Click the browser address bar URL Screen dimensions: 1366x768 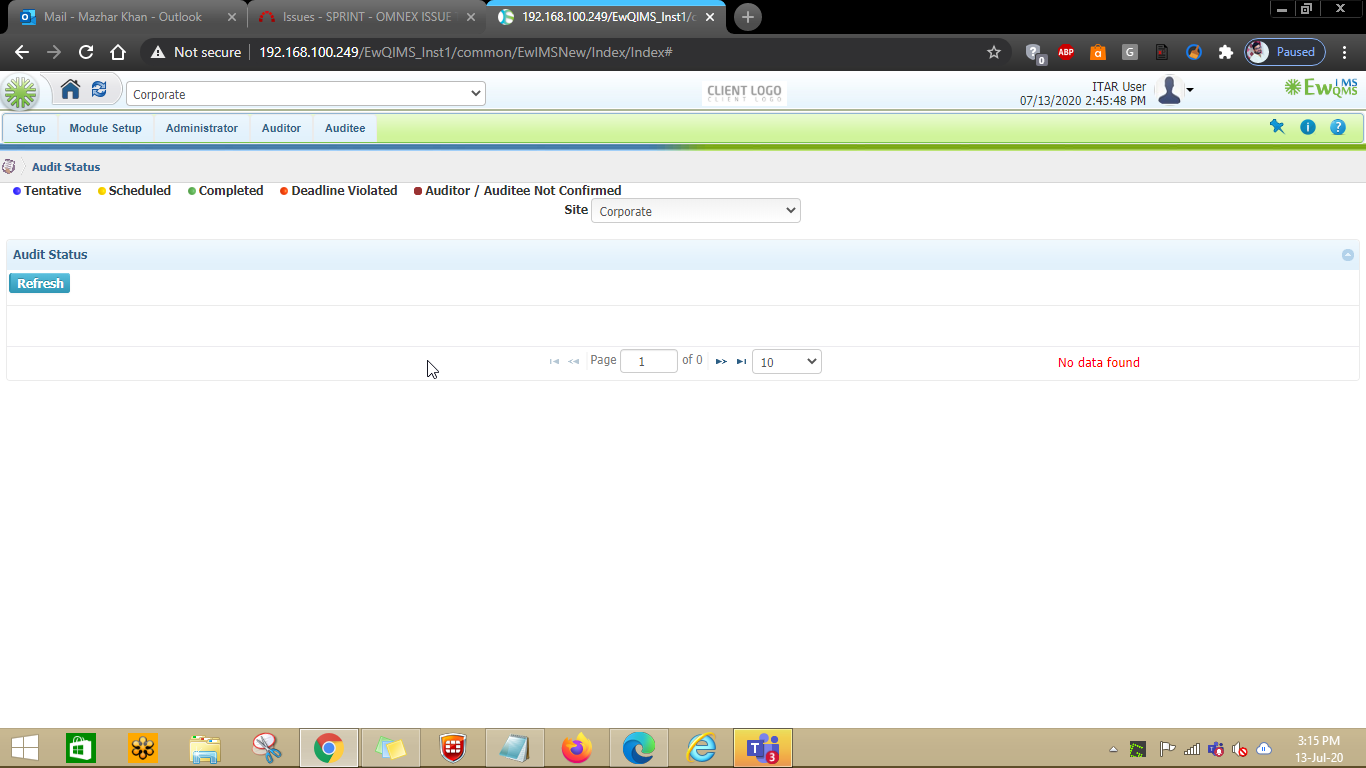(x=465, y=52)
